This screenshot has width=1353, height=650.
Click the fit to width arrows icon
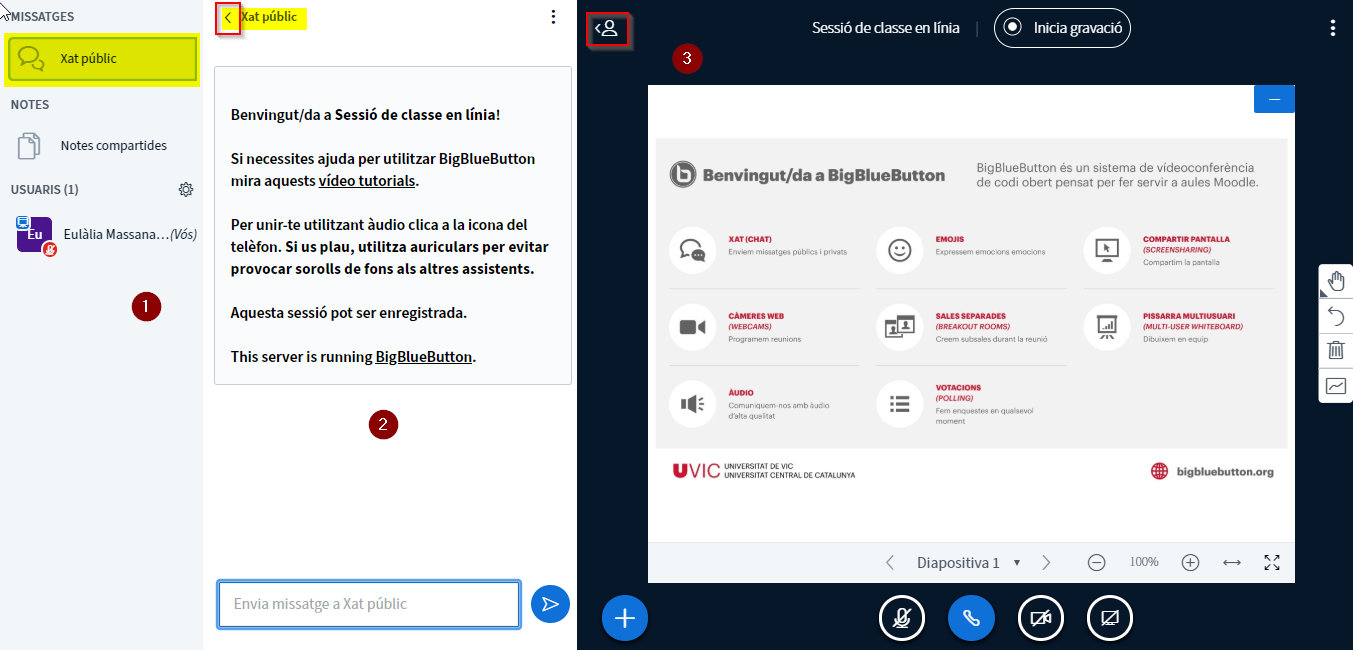click(1232, 563)
